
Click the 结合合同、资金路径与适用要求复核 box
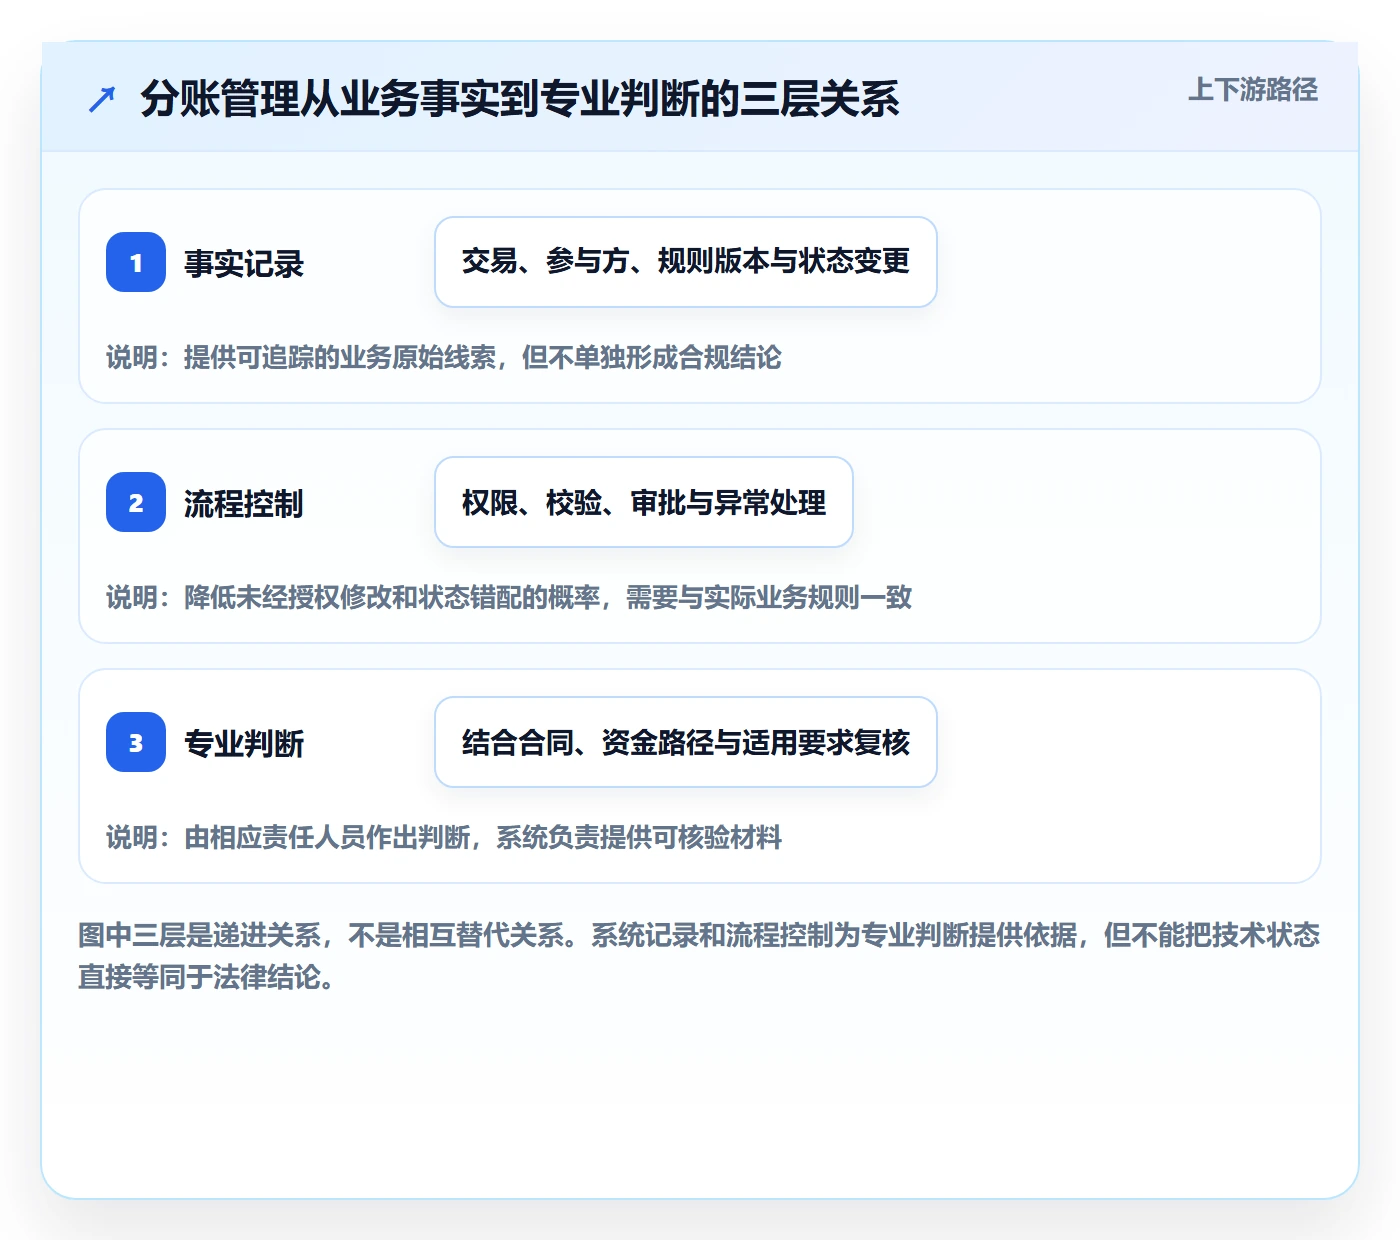[686, 742]
